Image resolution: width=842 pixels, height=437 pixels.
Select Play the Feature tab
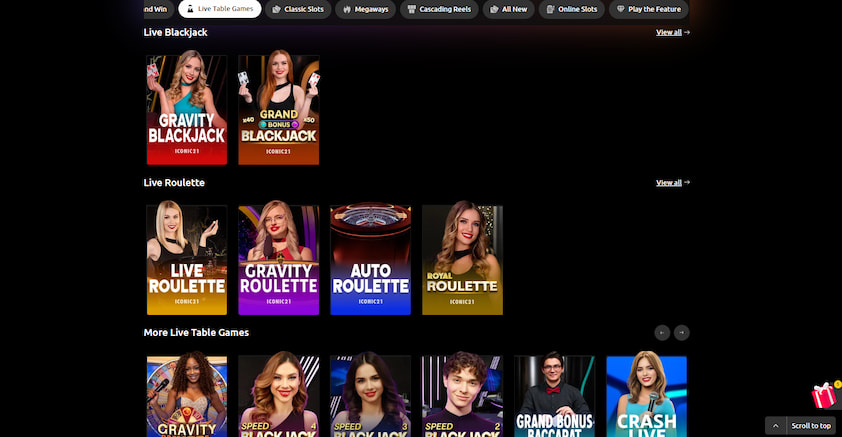click(649, 9)
